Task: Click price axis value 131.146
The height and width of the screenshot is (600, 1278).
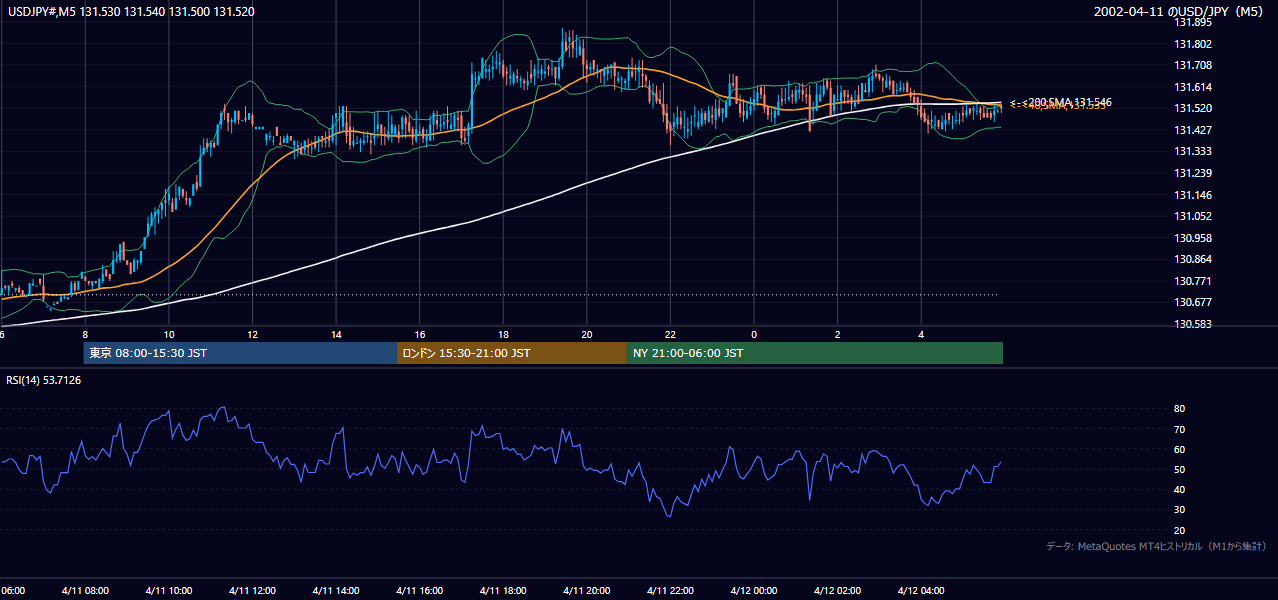Action: 1192,195
